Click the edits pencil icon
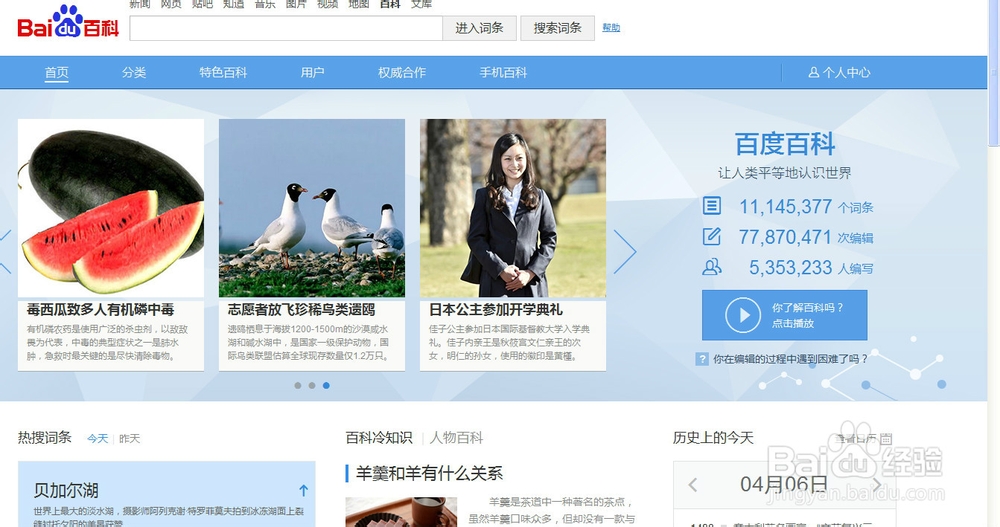1000x527 pixels. 712,237
